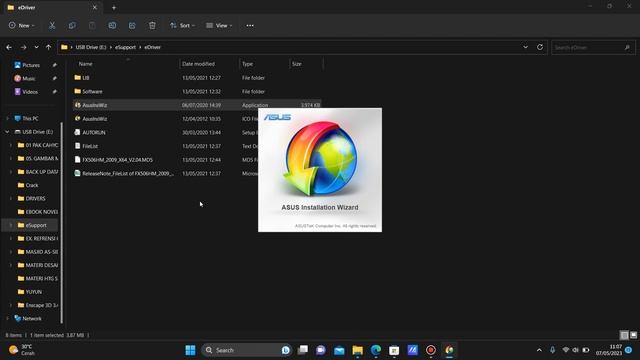Open the Windows Start menu
This screenshot has width=640, height=360.
coord(190,350)
